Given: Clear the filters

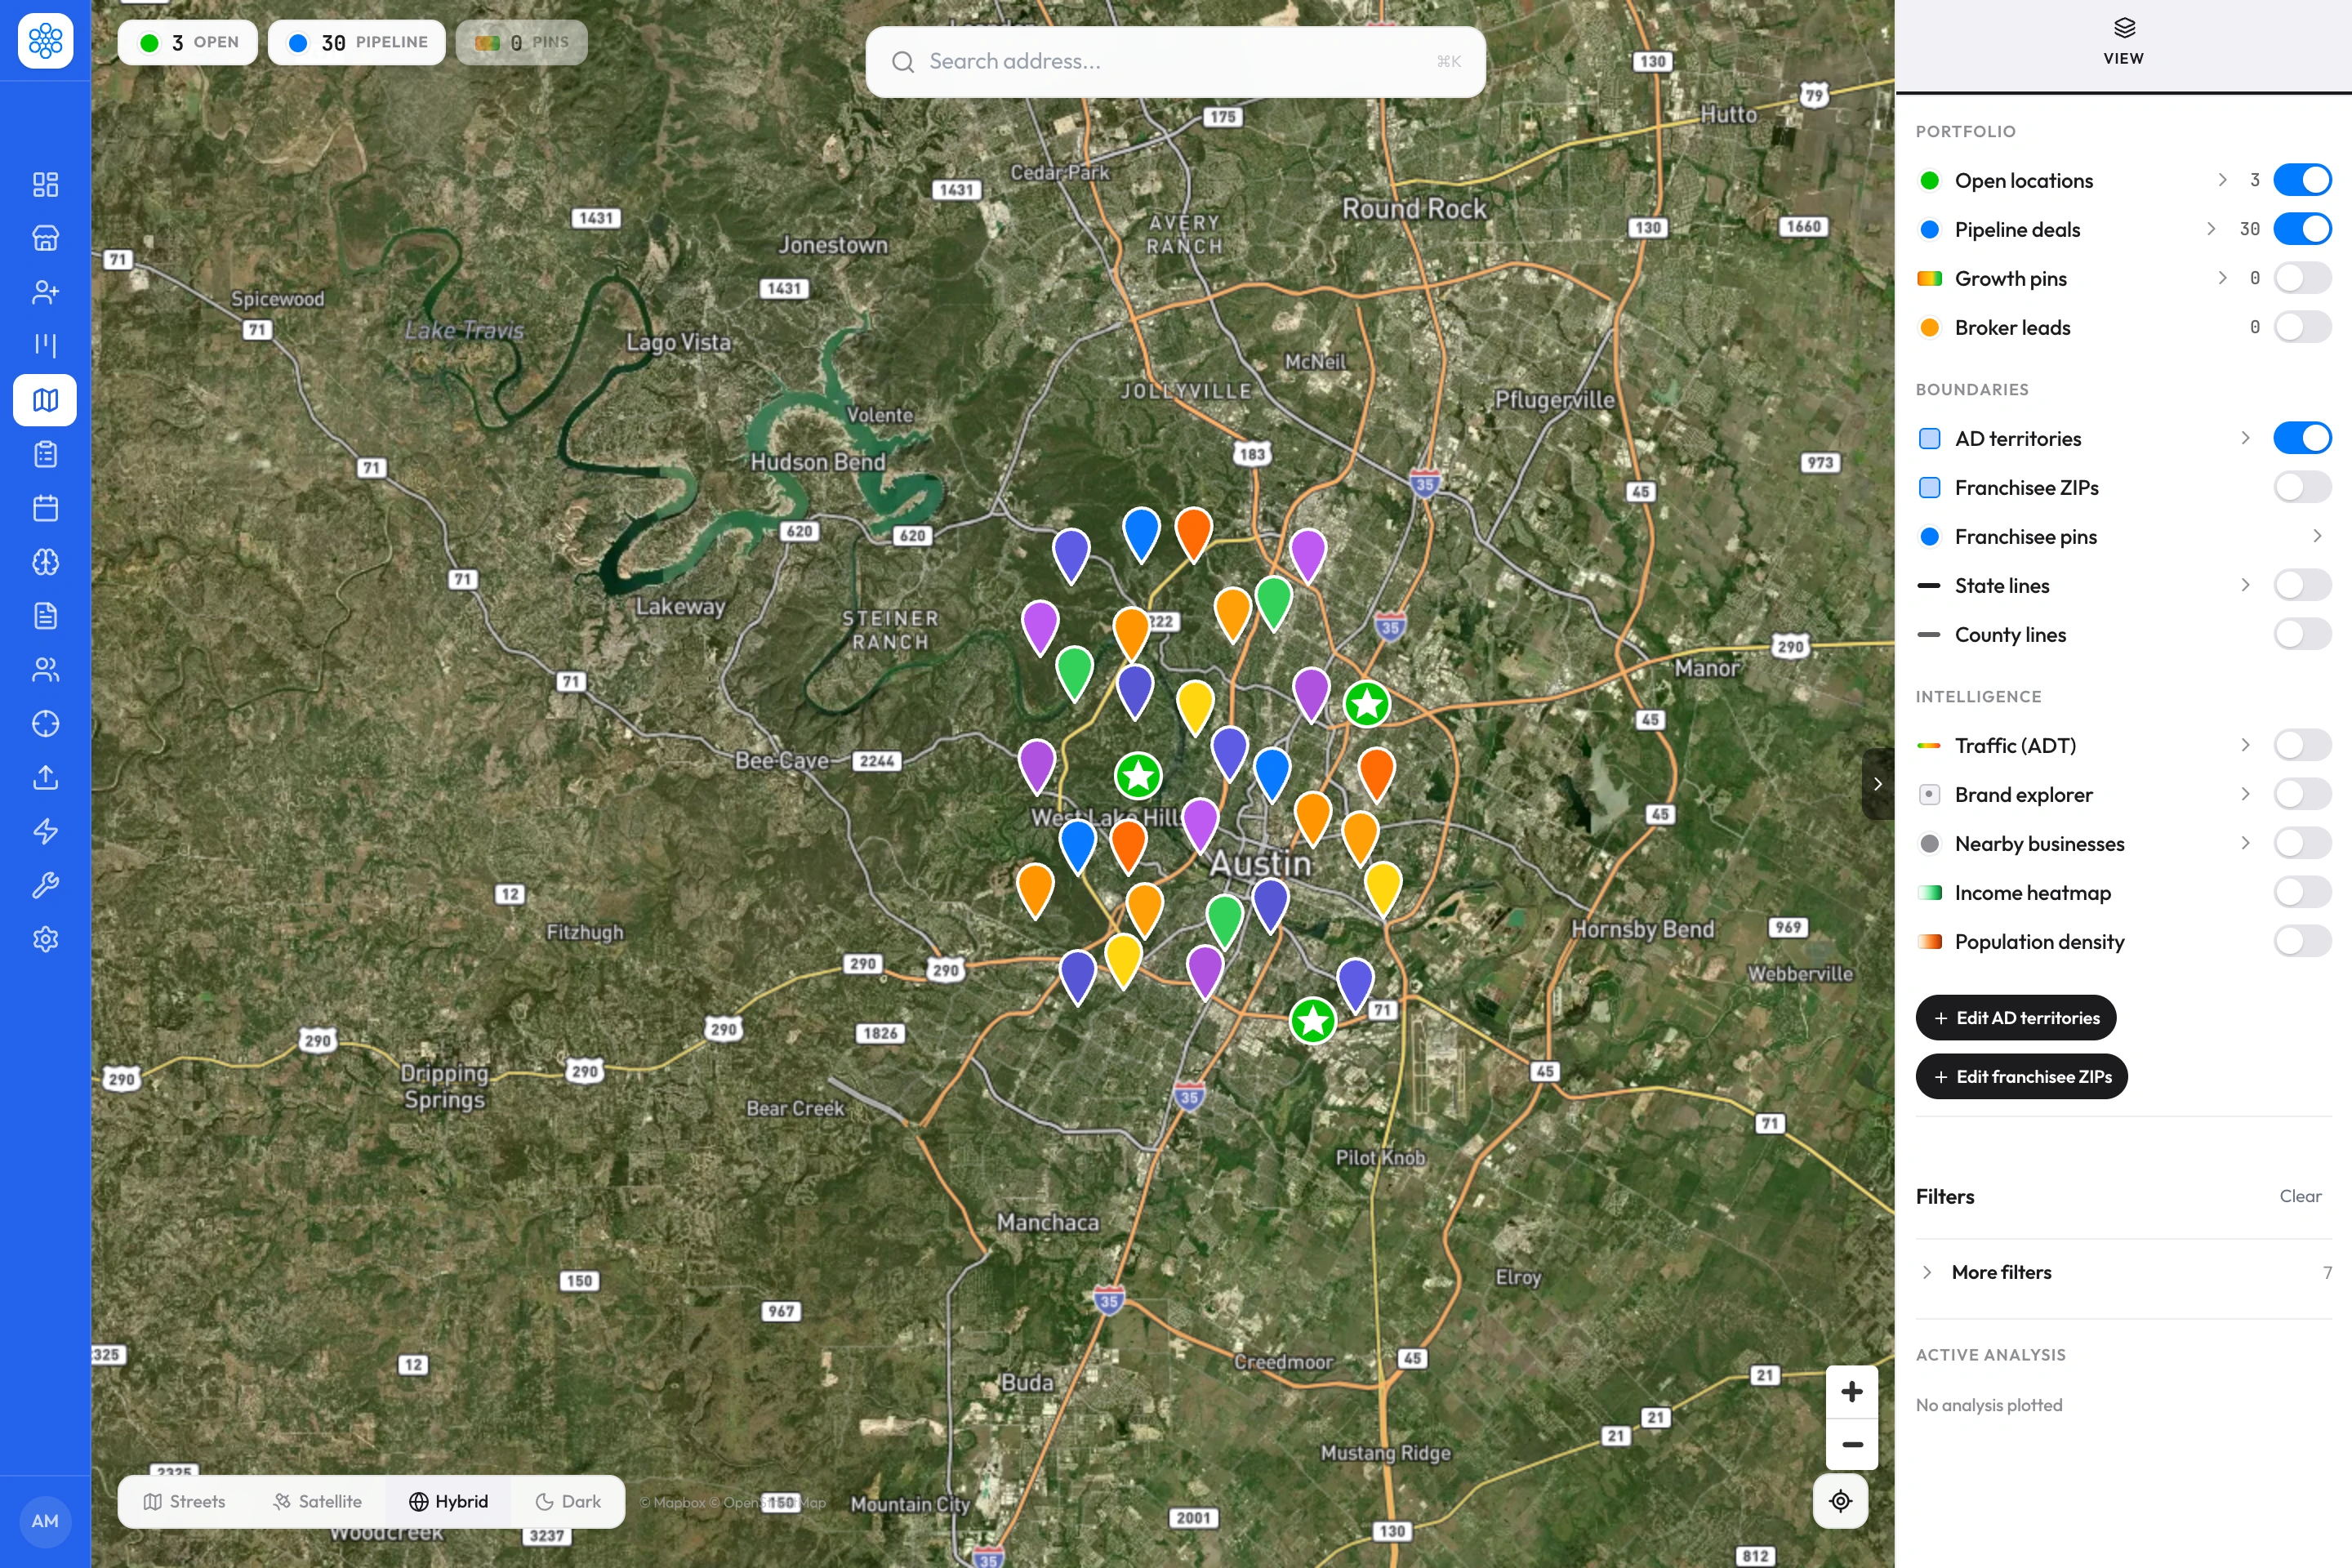Looking at the screenshot, I should [x=2300, y=1196].
